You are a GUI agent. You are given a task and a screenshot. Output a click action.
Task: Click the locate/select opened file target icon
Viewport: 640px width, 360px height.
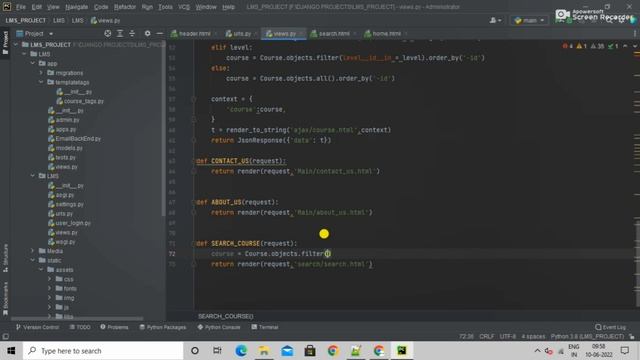pyautogui.click(x=108, y=33)
